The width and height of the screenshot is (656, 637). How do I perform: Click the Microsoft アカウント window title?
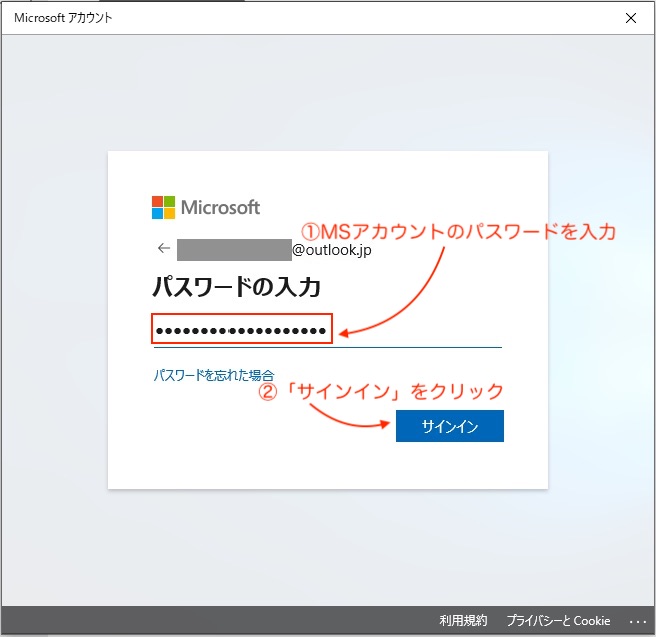pos(63,18)
